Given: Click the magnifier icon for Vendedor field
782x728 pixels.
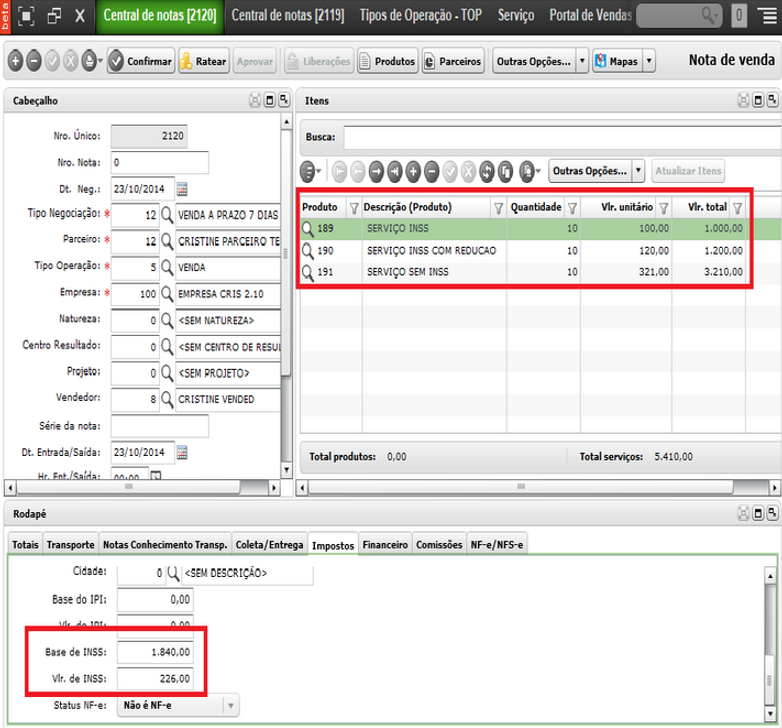Looking at the screenshot, I should coord(167,399).
